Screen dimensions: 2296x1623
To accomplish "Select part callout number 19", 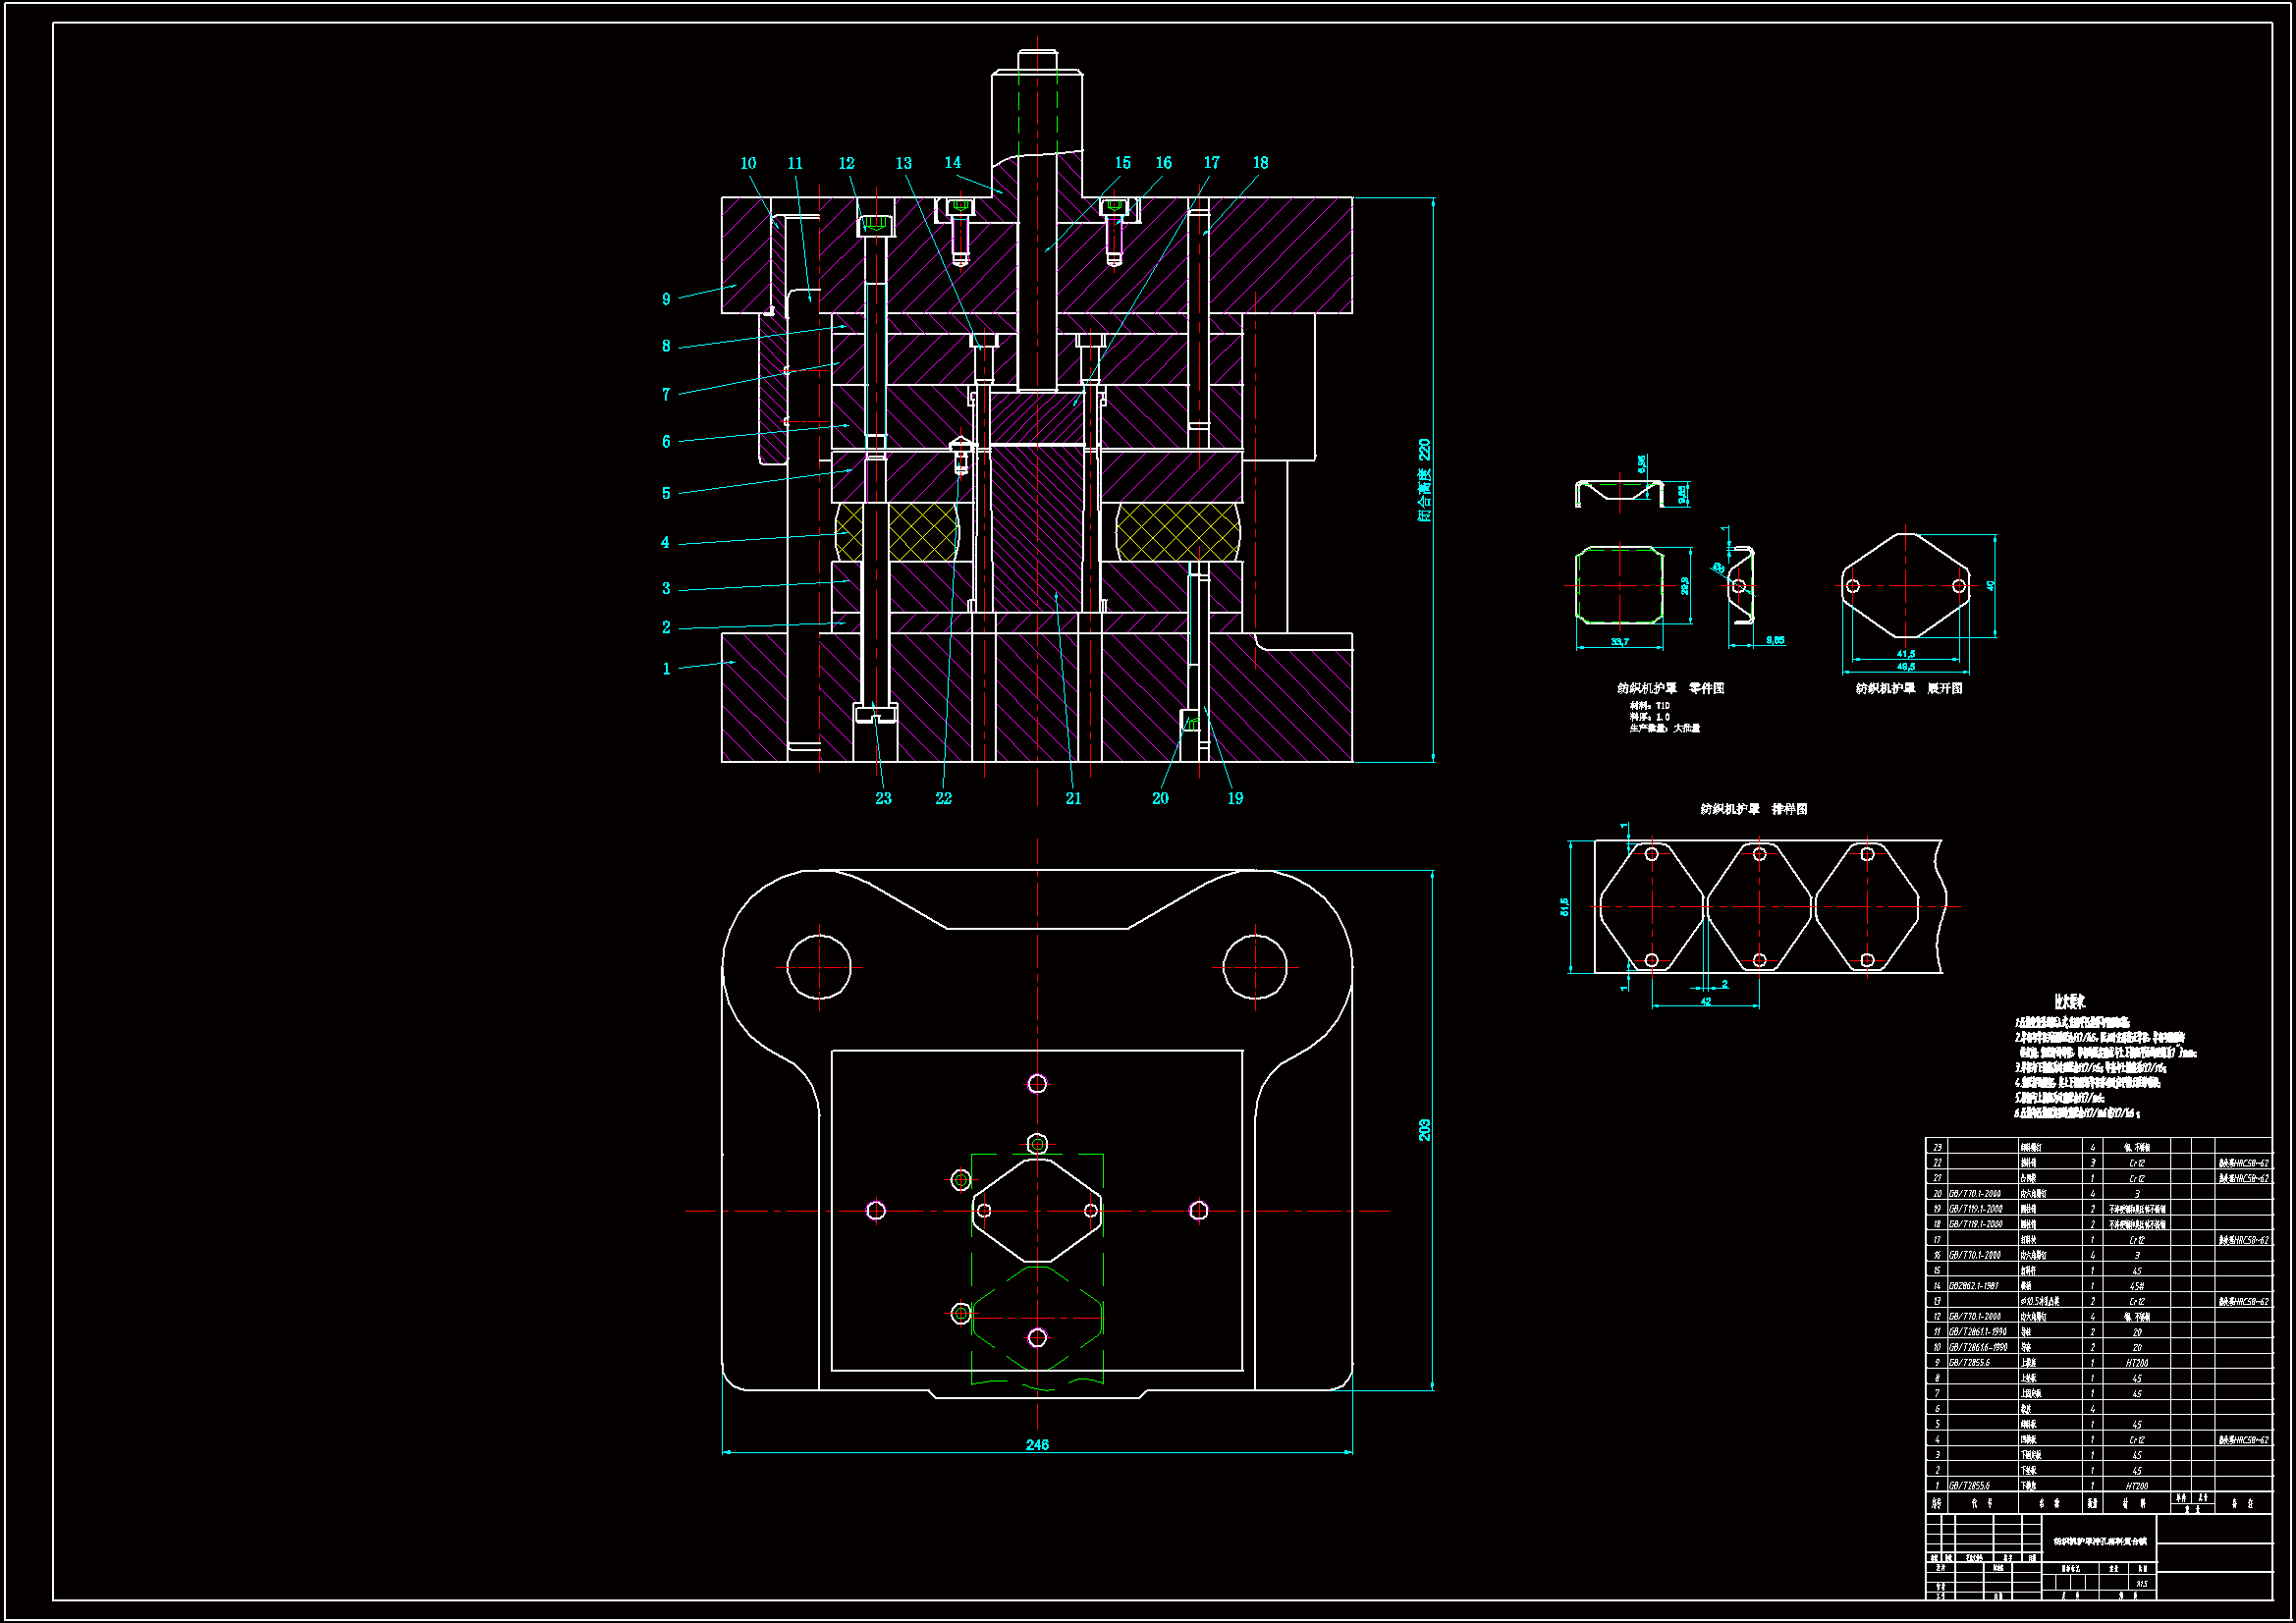I will pyautogui.click(x=1235, y=798).
